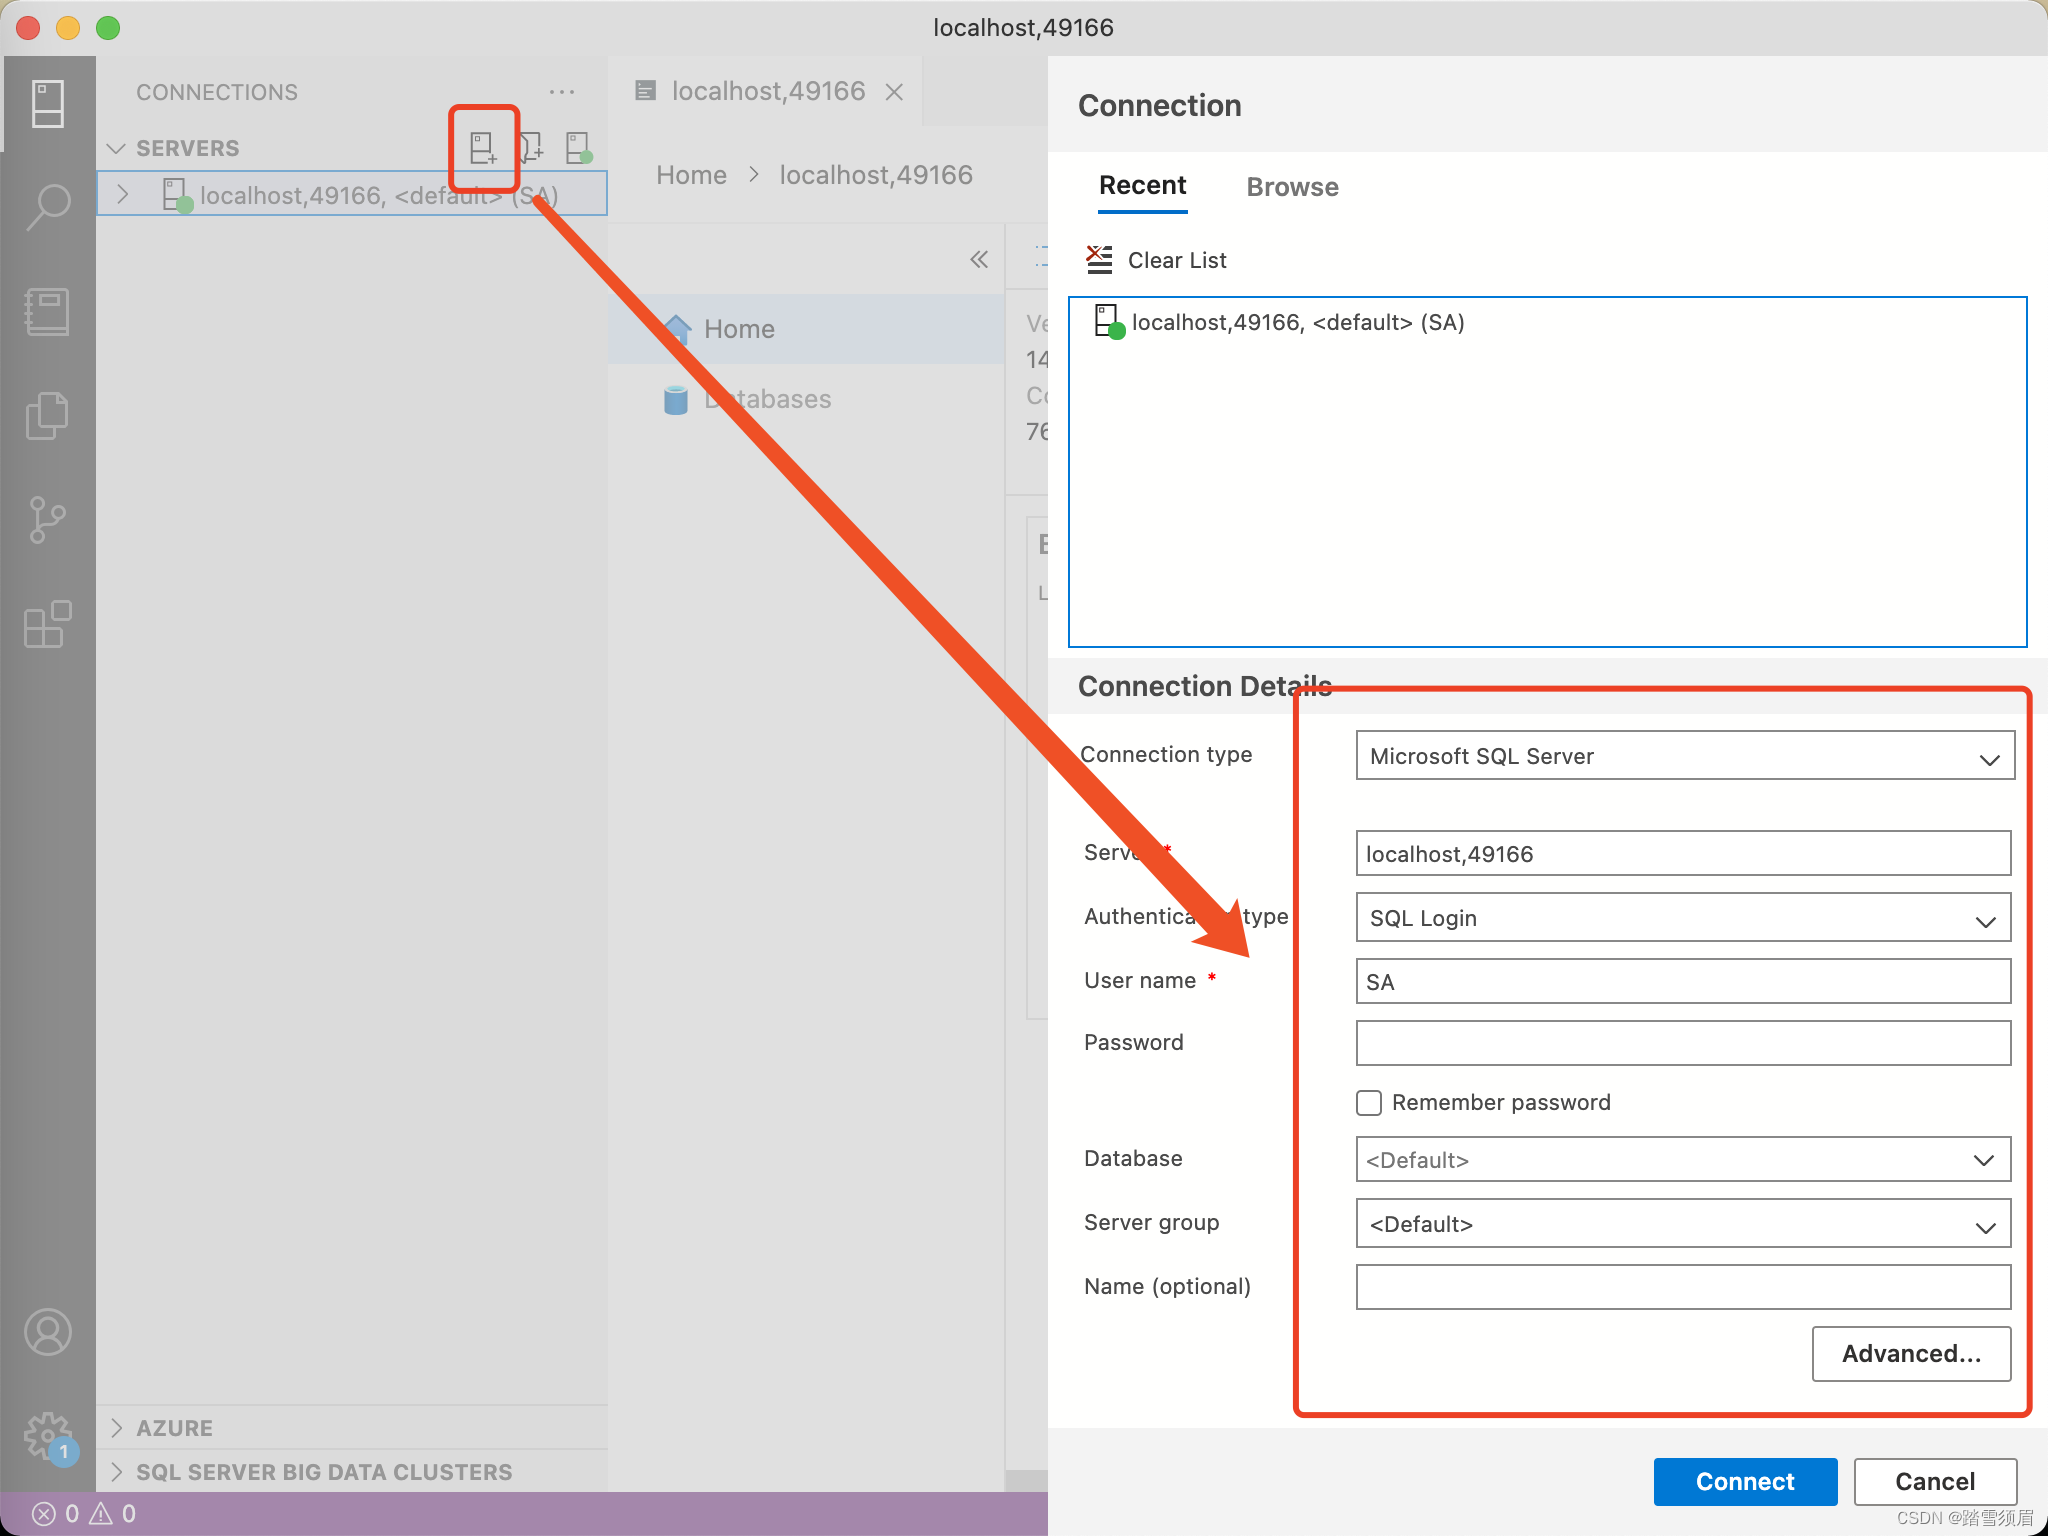The image size is (2048, 1536).
Task: Open the Search view icon
Action: coord(47,207)
